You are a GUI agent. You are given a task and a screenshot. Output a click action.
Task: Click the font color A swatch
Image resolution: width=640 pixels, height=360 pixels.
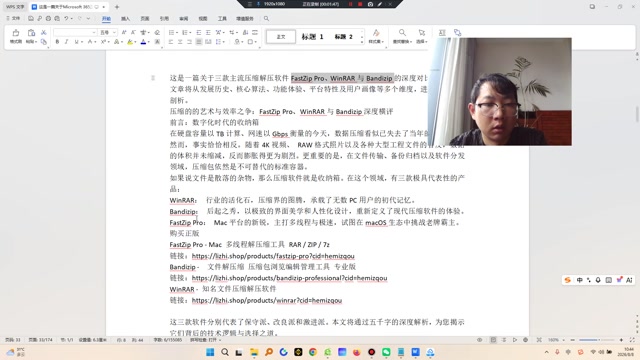pos(143,42)
